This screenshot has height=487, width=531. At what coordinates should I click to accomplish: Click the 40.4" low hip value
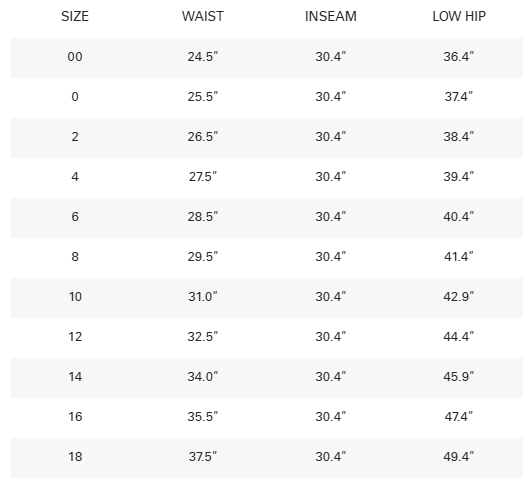pyautogui.click(x=459, y=216)
